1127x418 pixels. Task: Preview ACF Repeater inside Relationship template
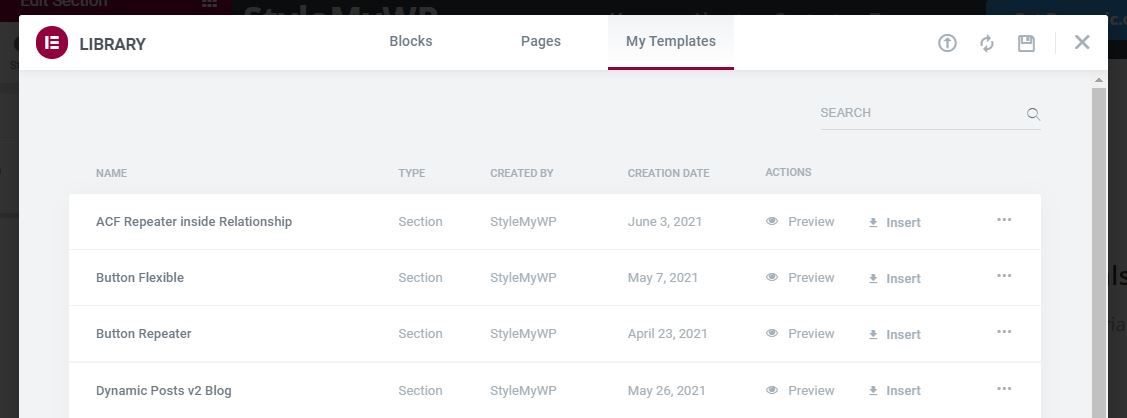[800, 221]
